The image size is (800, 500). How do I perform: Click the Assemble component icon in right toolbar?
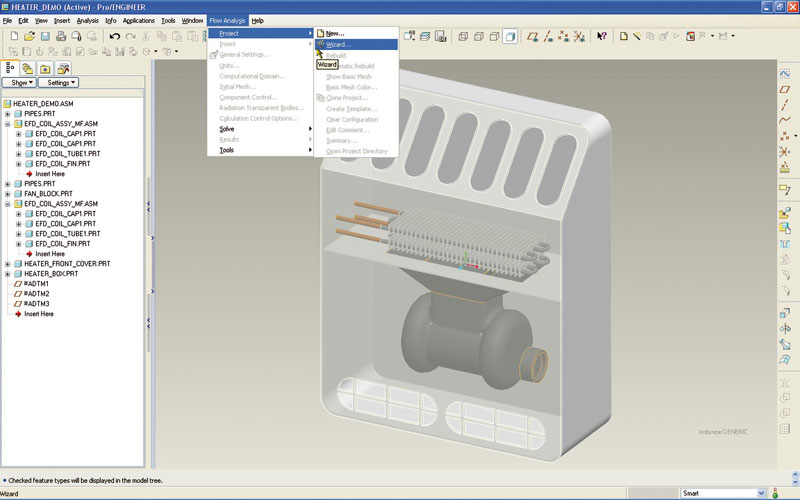pyautogui.click(x=785, y=213)
